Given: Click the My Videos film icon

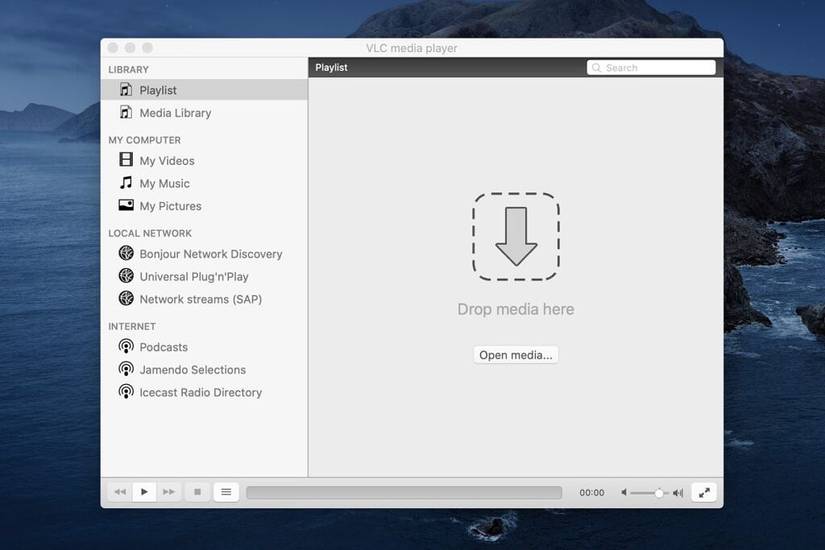Looking at the screenshot, I should tap(126, 159).
